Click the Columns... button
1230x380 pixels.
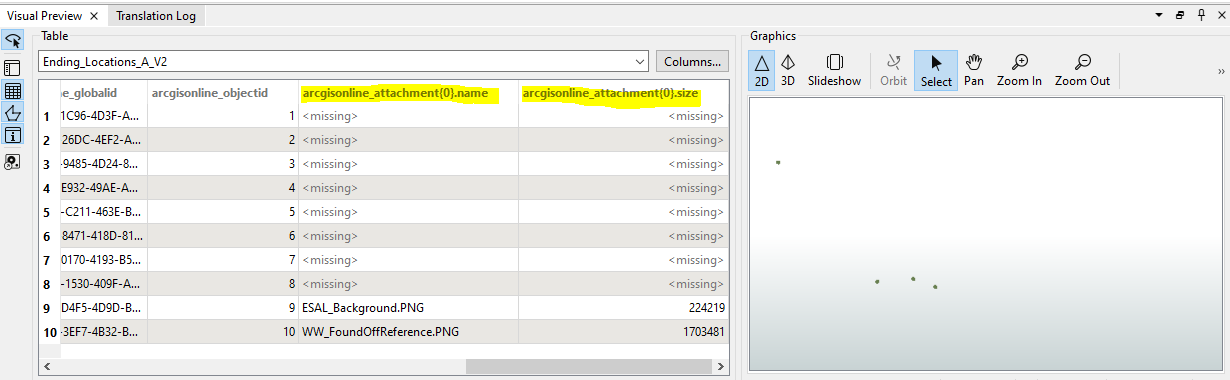coord(692,61)
